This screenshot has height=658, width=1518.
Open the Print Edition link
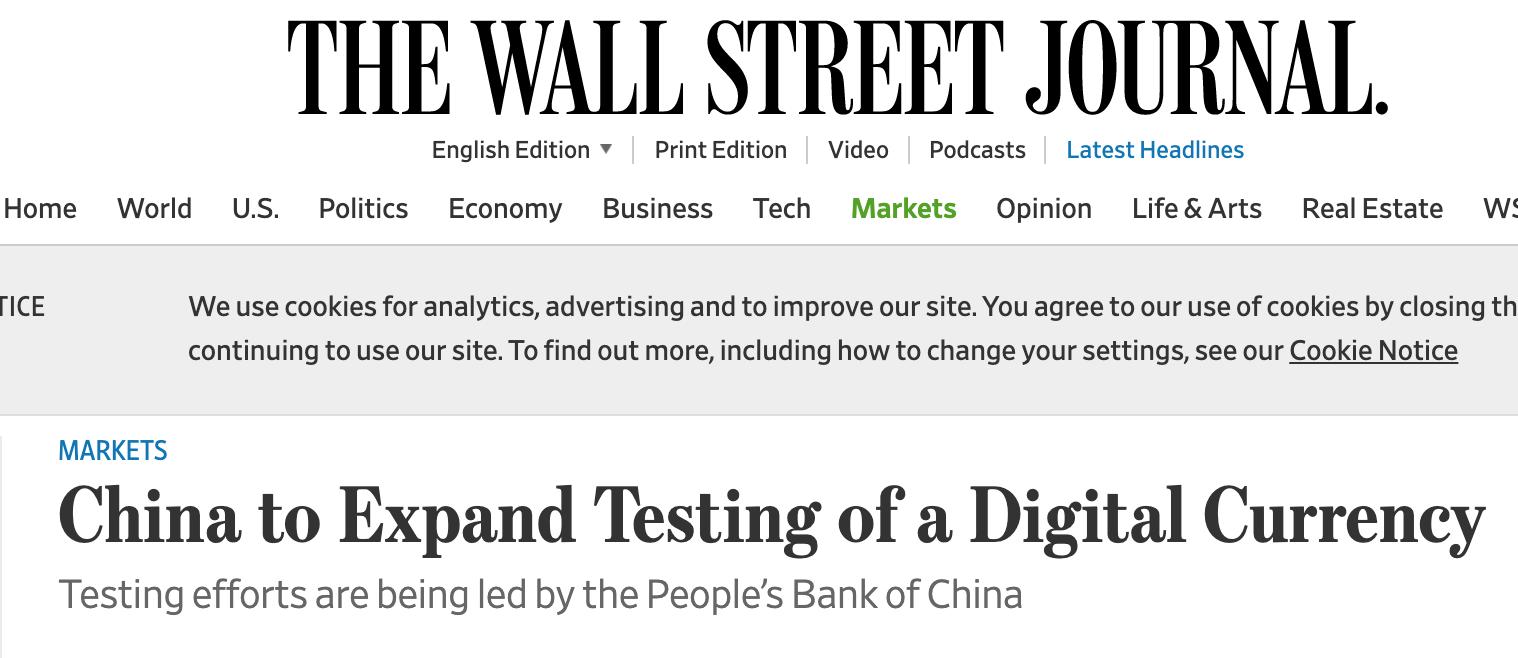pyautogui.click(x=720, y=150)
